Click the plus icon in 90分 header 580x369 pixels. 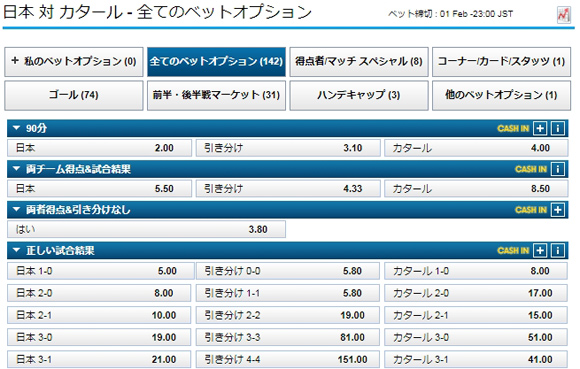coord(540,128)
